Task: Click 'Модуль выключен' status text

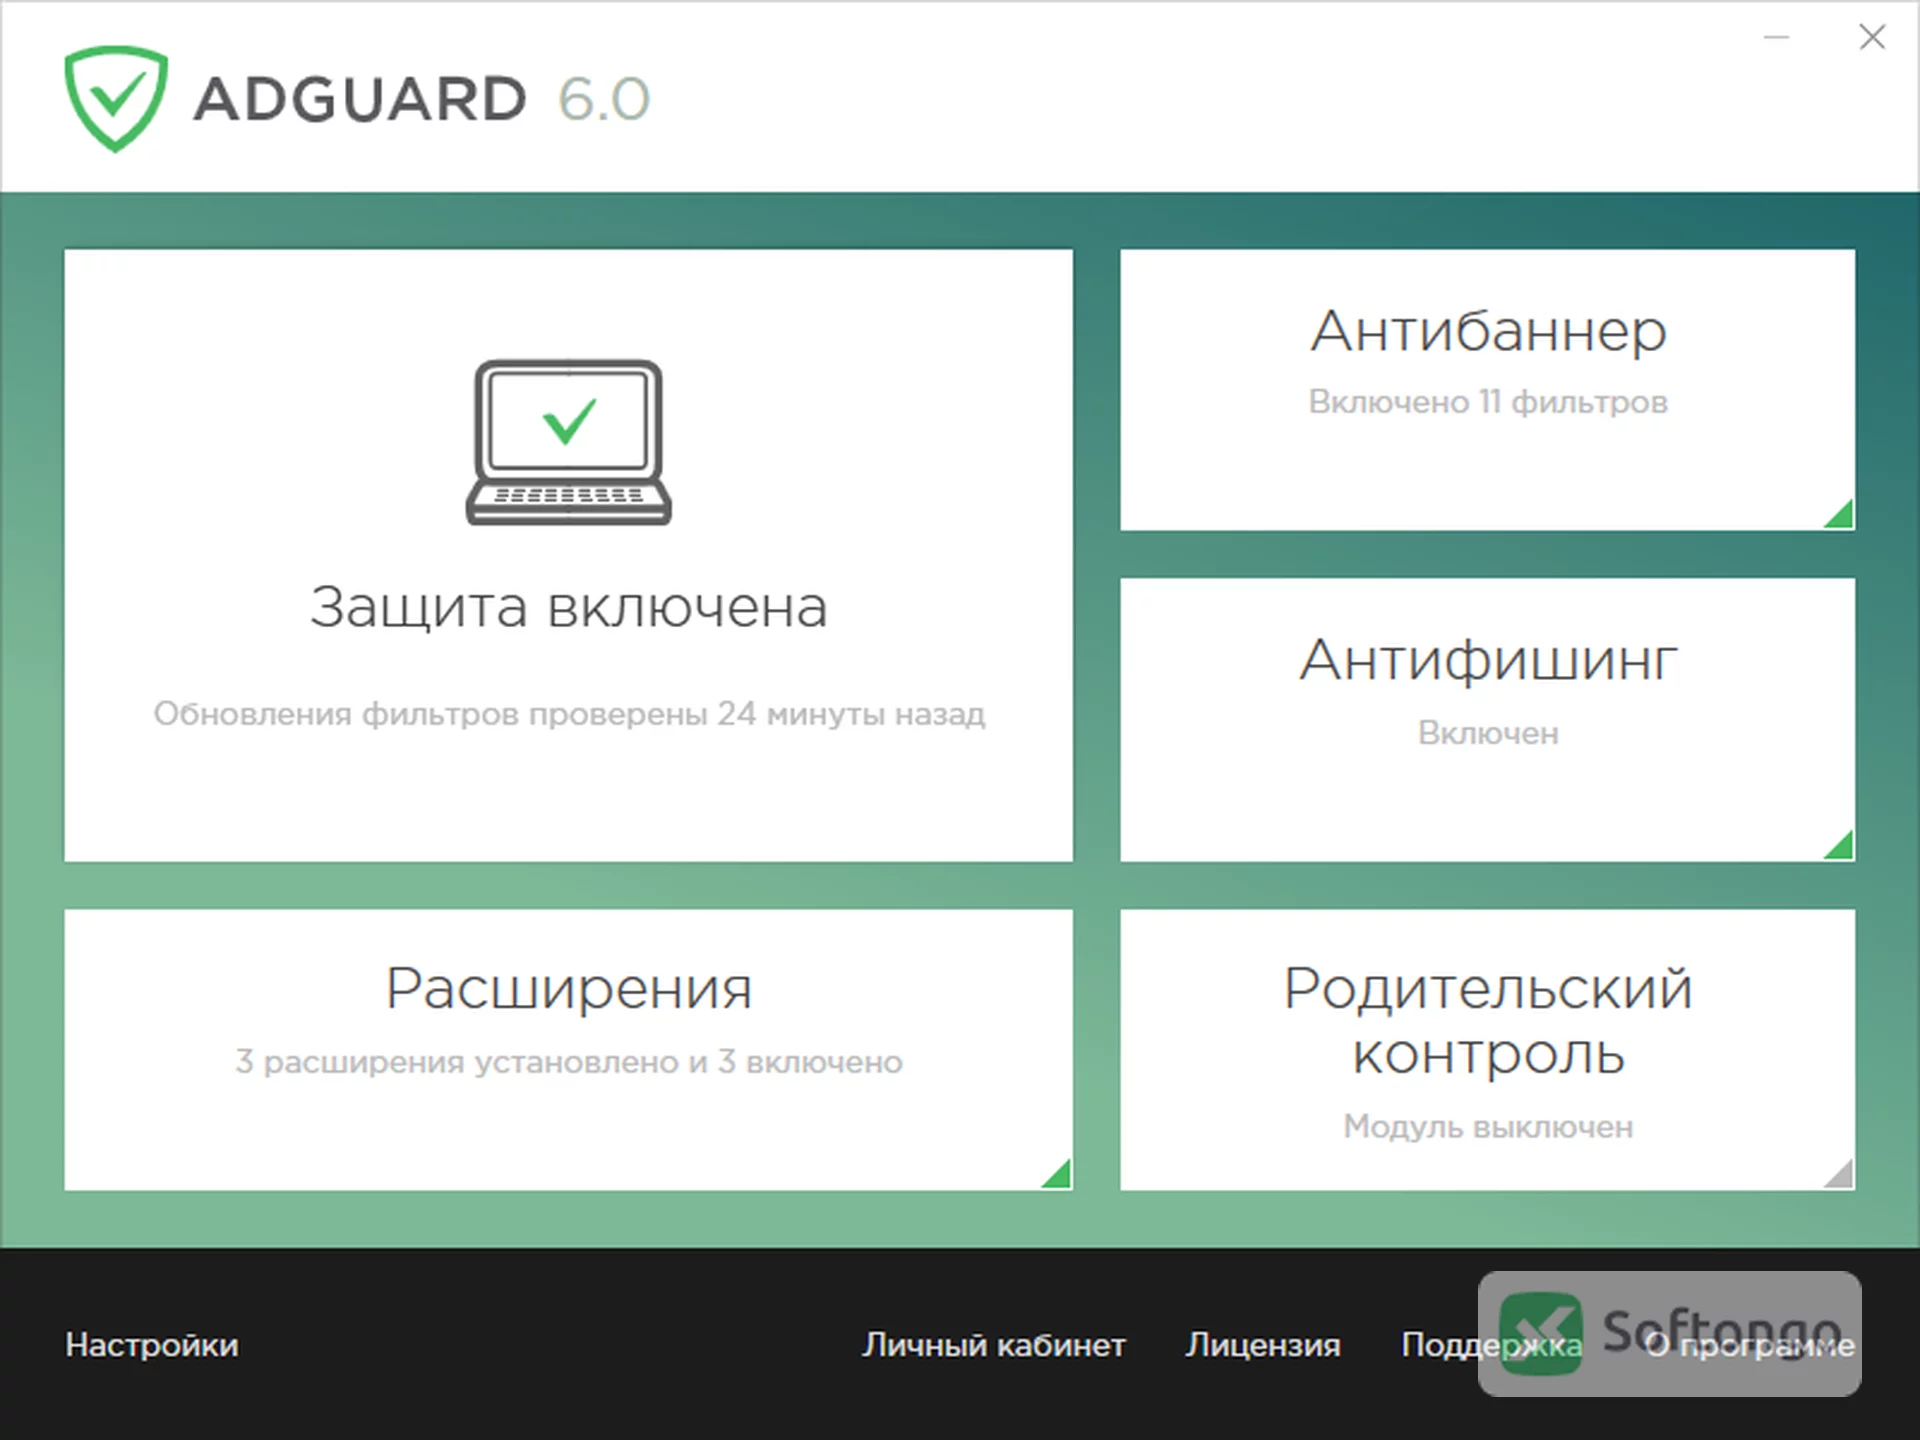Action: pyautogui.click(x=1487, y=1127)
